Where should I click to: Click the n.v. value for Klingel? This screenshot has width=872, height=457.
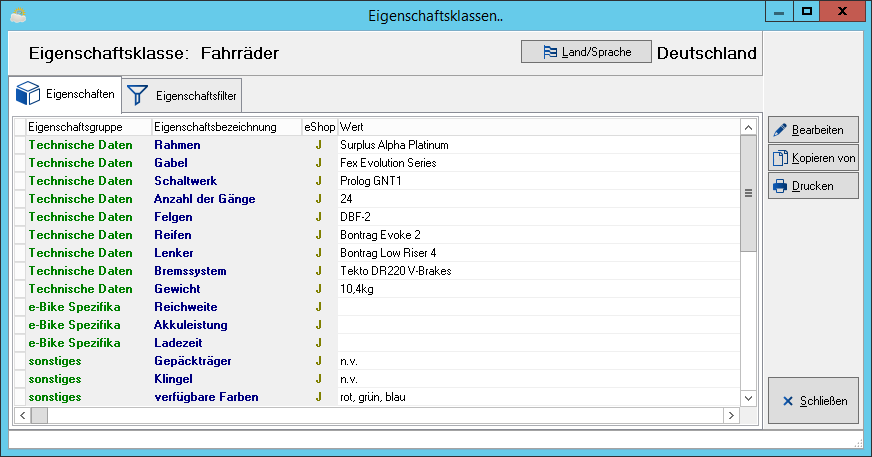[x=349, y=379]
